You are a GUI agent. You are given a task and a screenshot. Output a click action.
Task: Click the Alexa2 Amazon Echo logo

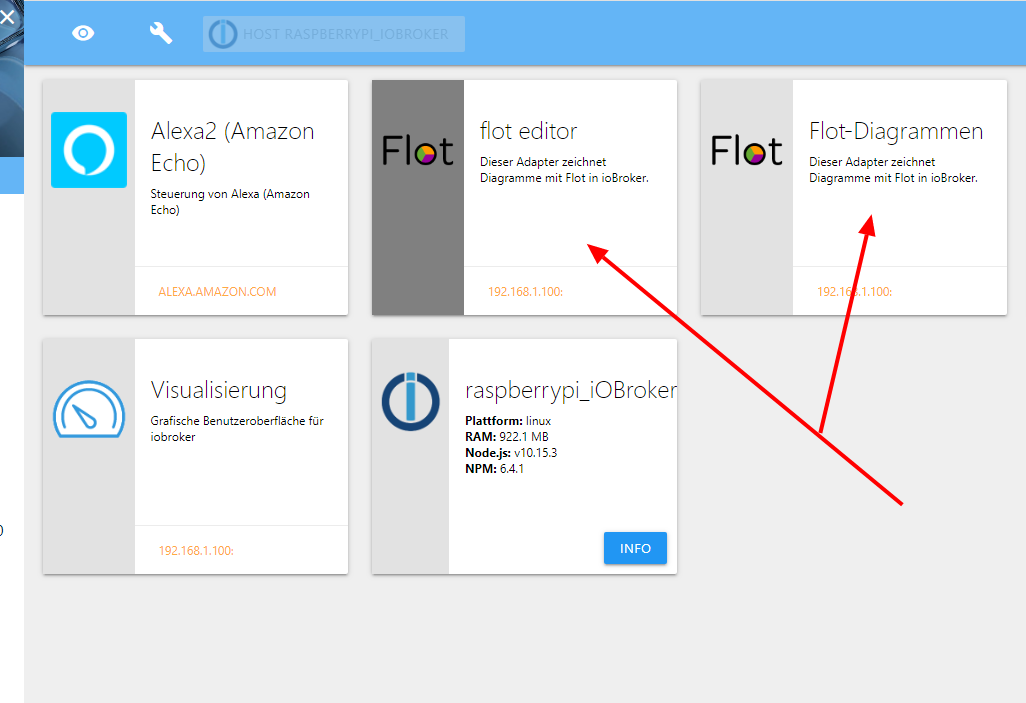coord(89,150)
